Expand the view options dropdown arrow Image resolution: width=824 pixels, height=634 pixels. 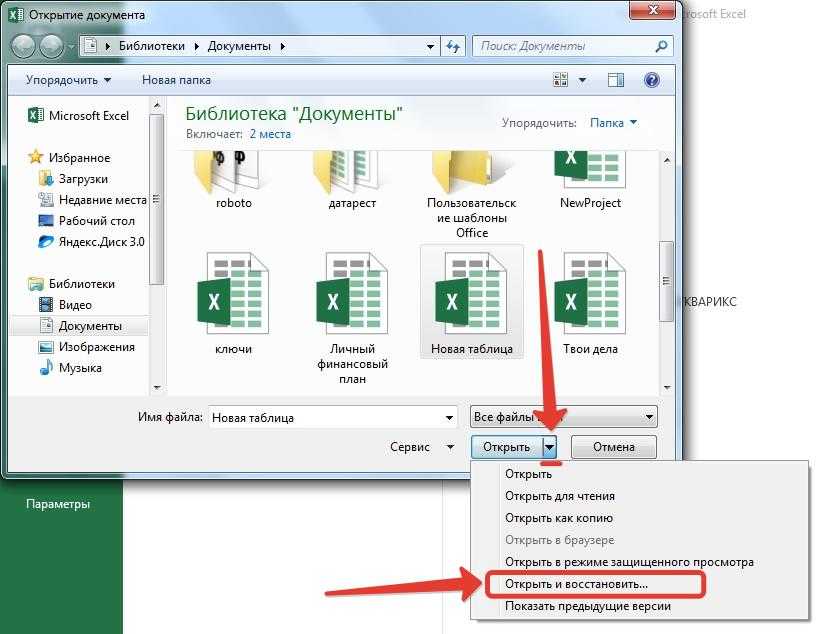click(x=582, y=80)
